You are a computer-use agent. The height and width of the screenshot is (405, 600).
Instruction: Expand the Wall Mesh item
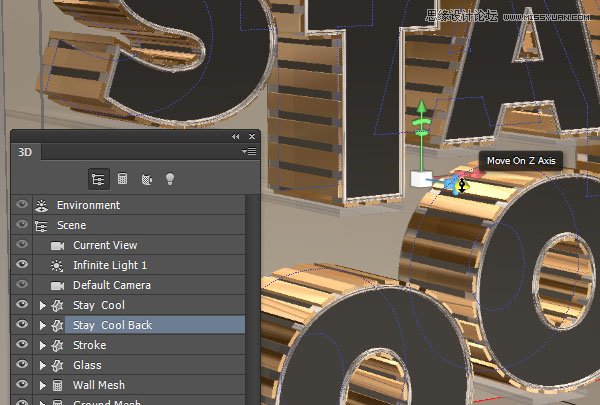42,385
